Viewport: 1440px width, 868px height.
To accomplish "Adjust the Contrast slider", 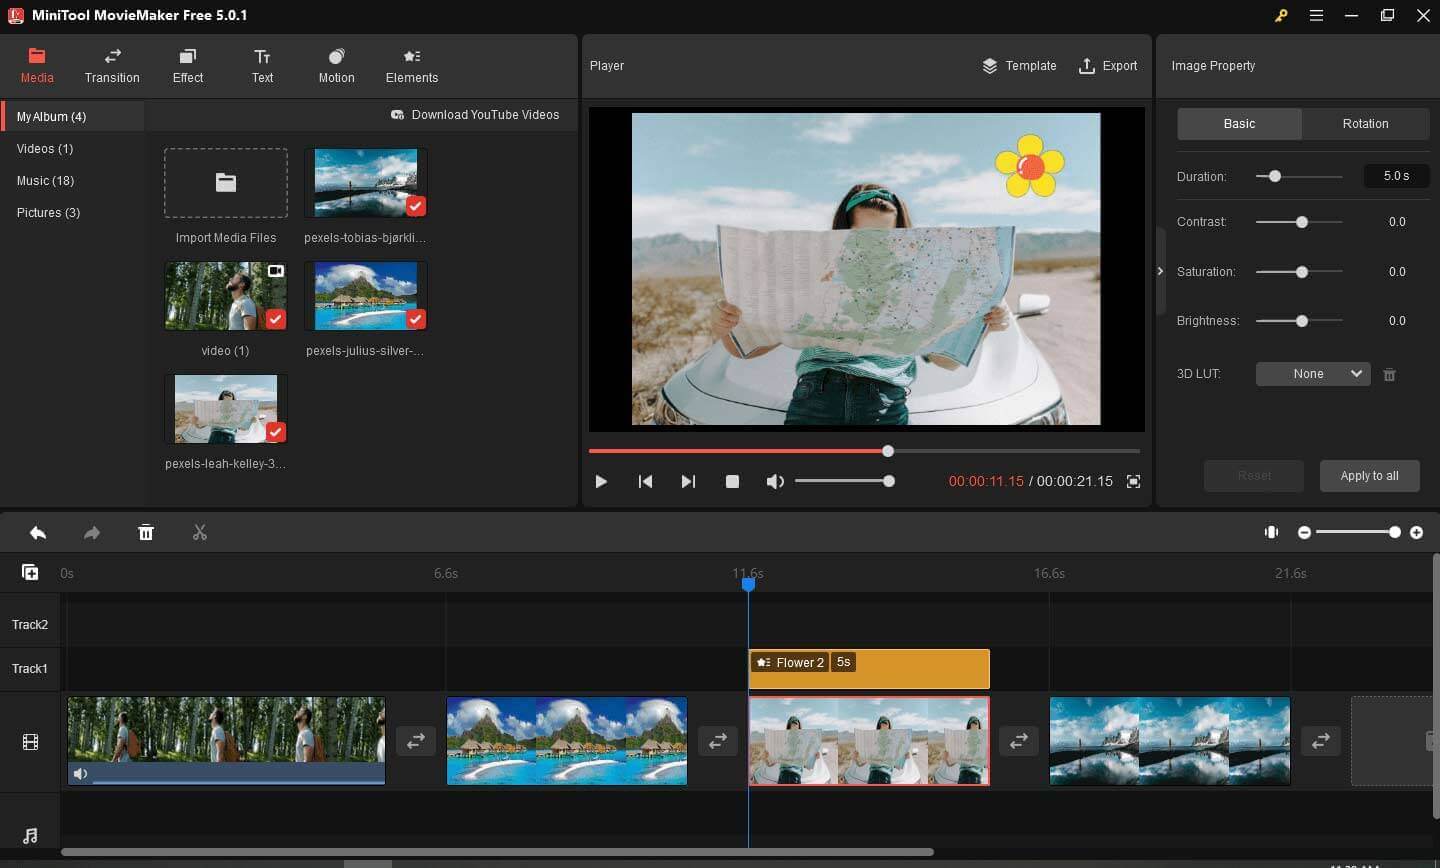I will tap(1300, 221).
